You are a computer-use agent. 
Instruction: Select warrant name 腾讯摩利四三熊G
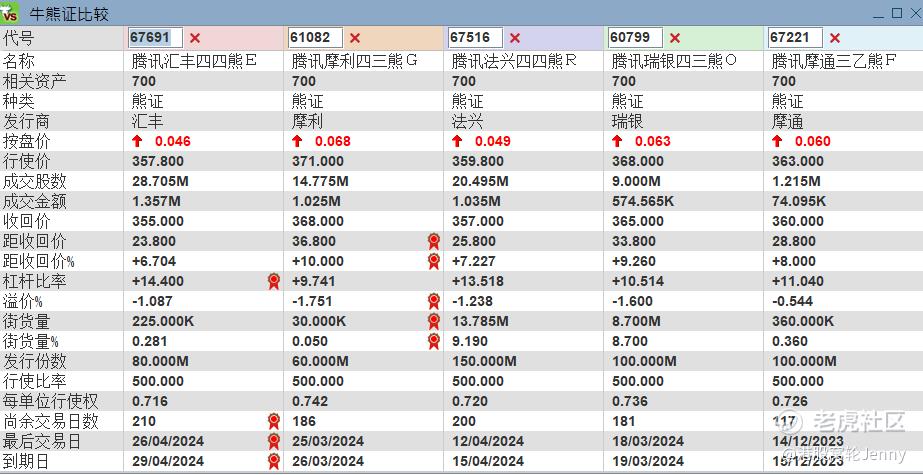coord(355,61)
